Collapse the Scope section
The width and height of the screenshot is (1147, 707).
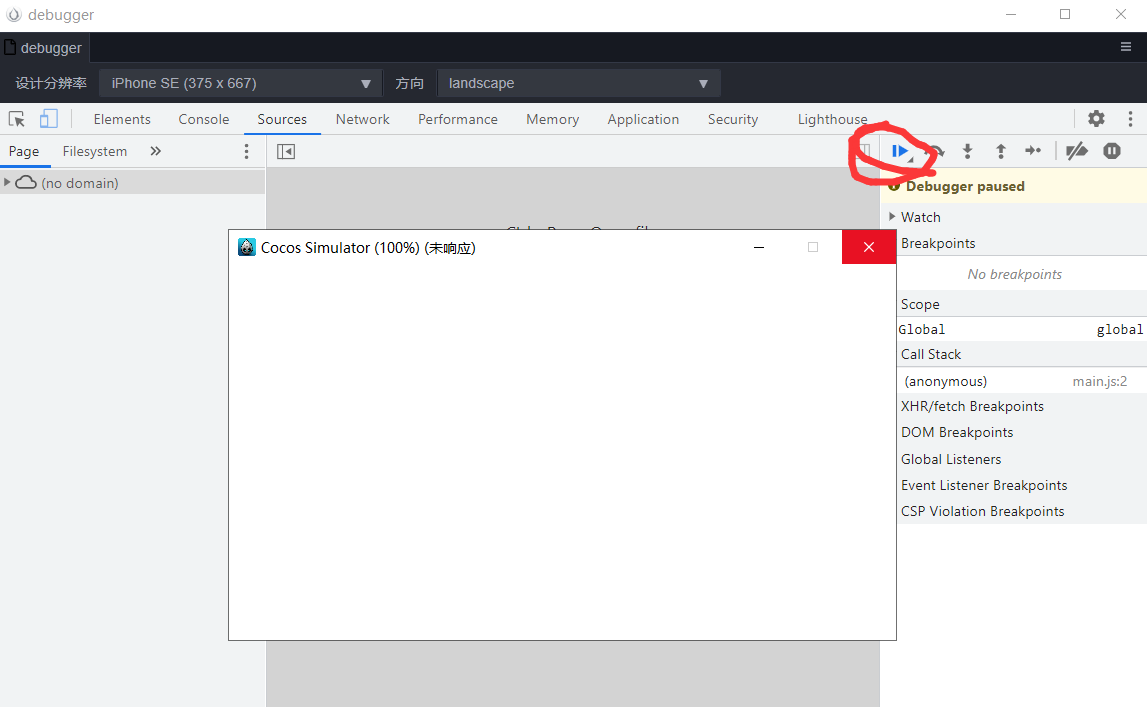coord(920,304)
